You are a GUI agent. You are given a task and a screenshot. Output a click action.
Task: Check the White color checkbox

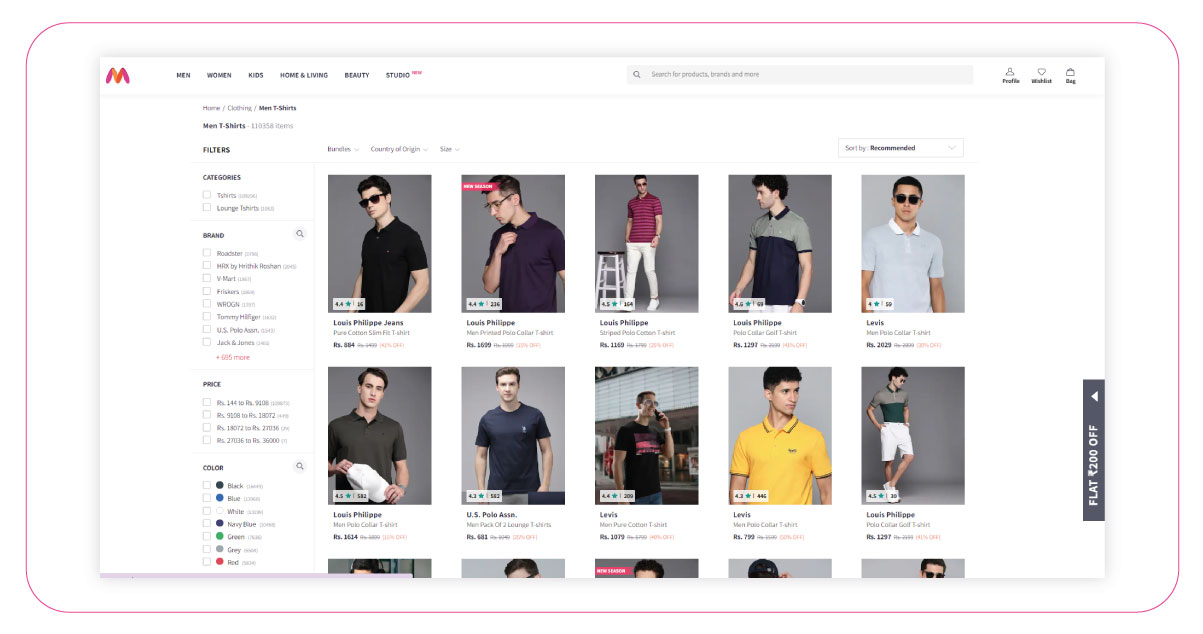coord(207,511)
